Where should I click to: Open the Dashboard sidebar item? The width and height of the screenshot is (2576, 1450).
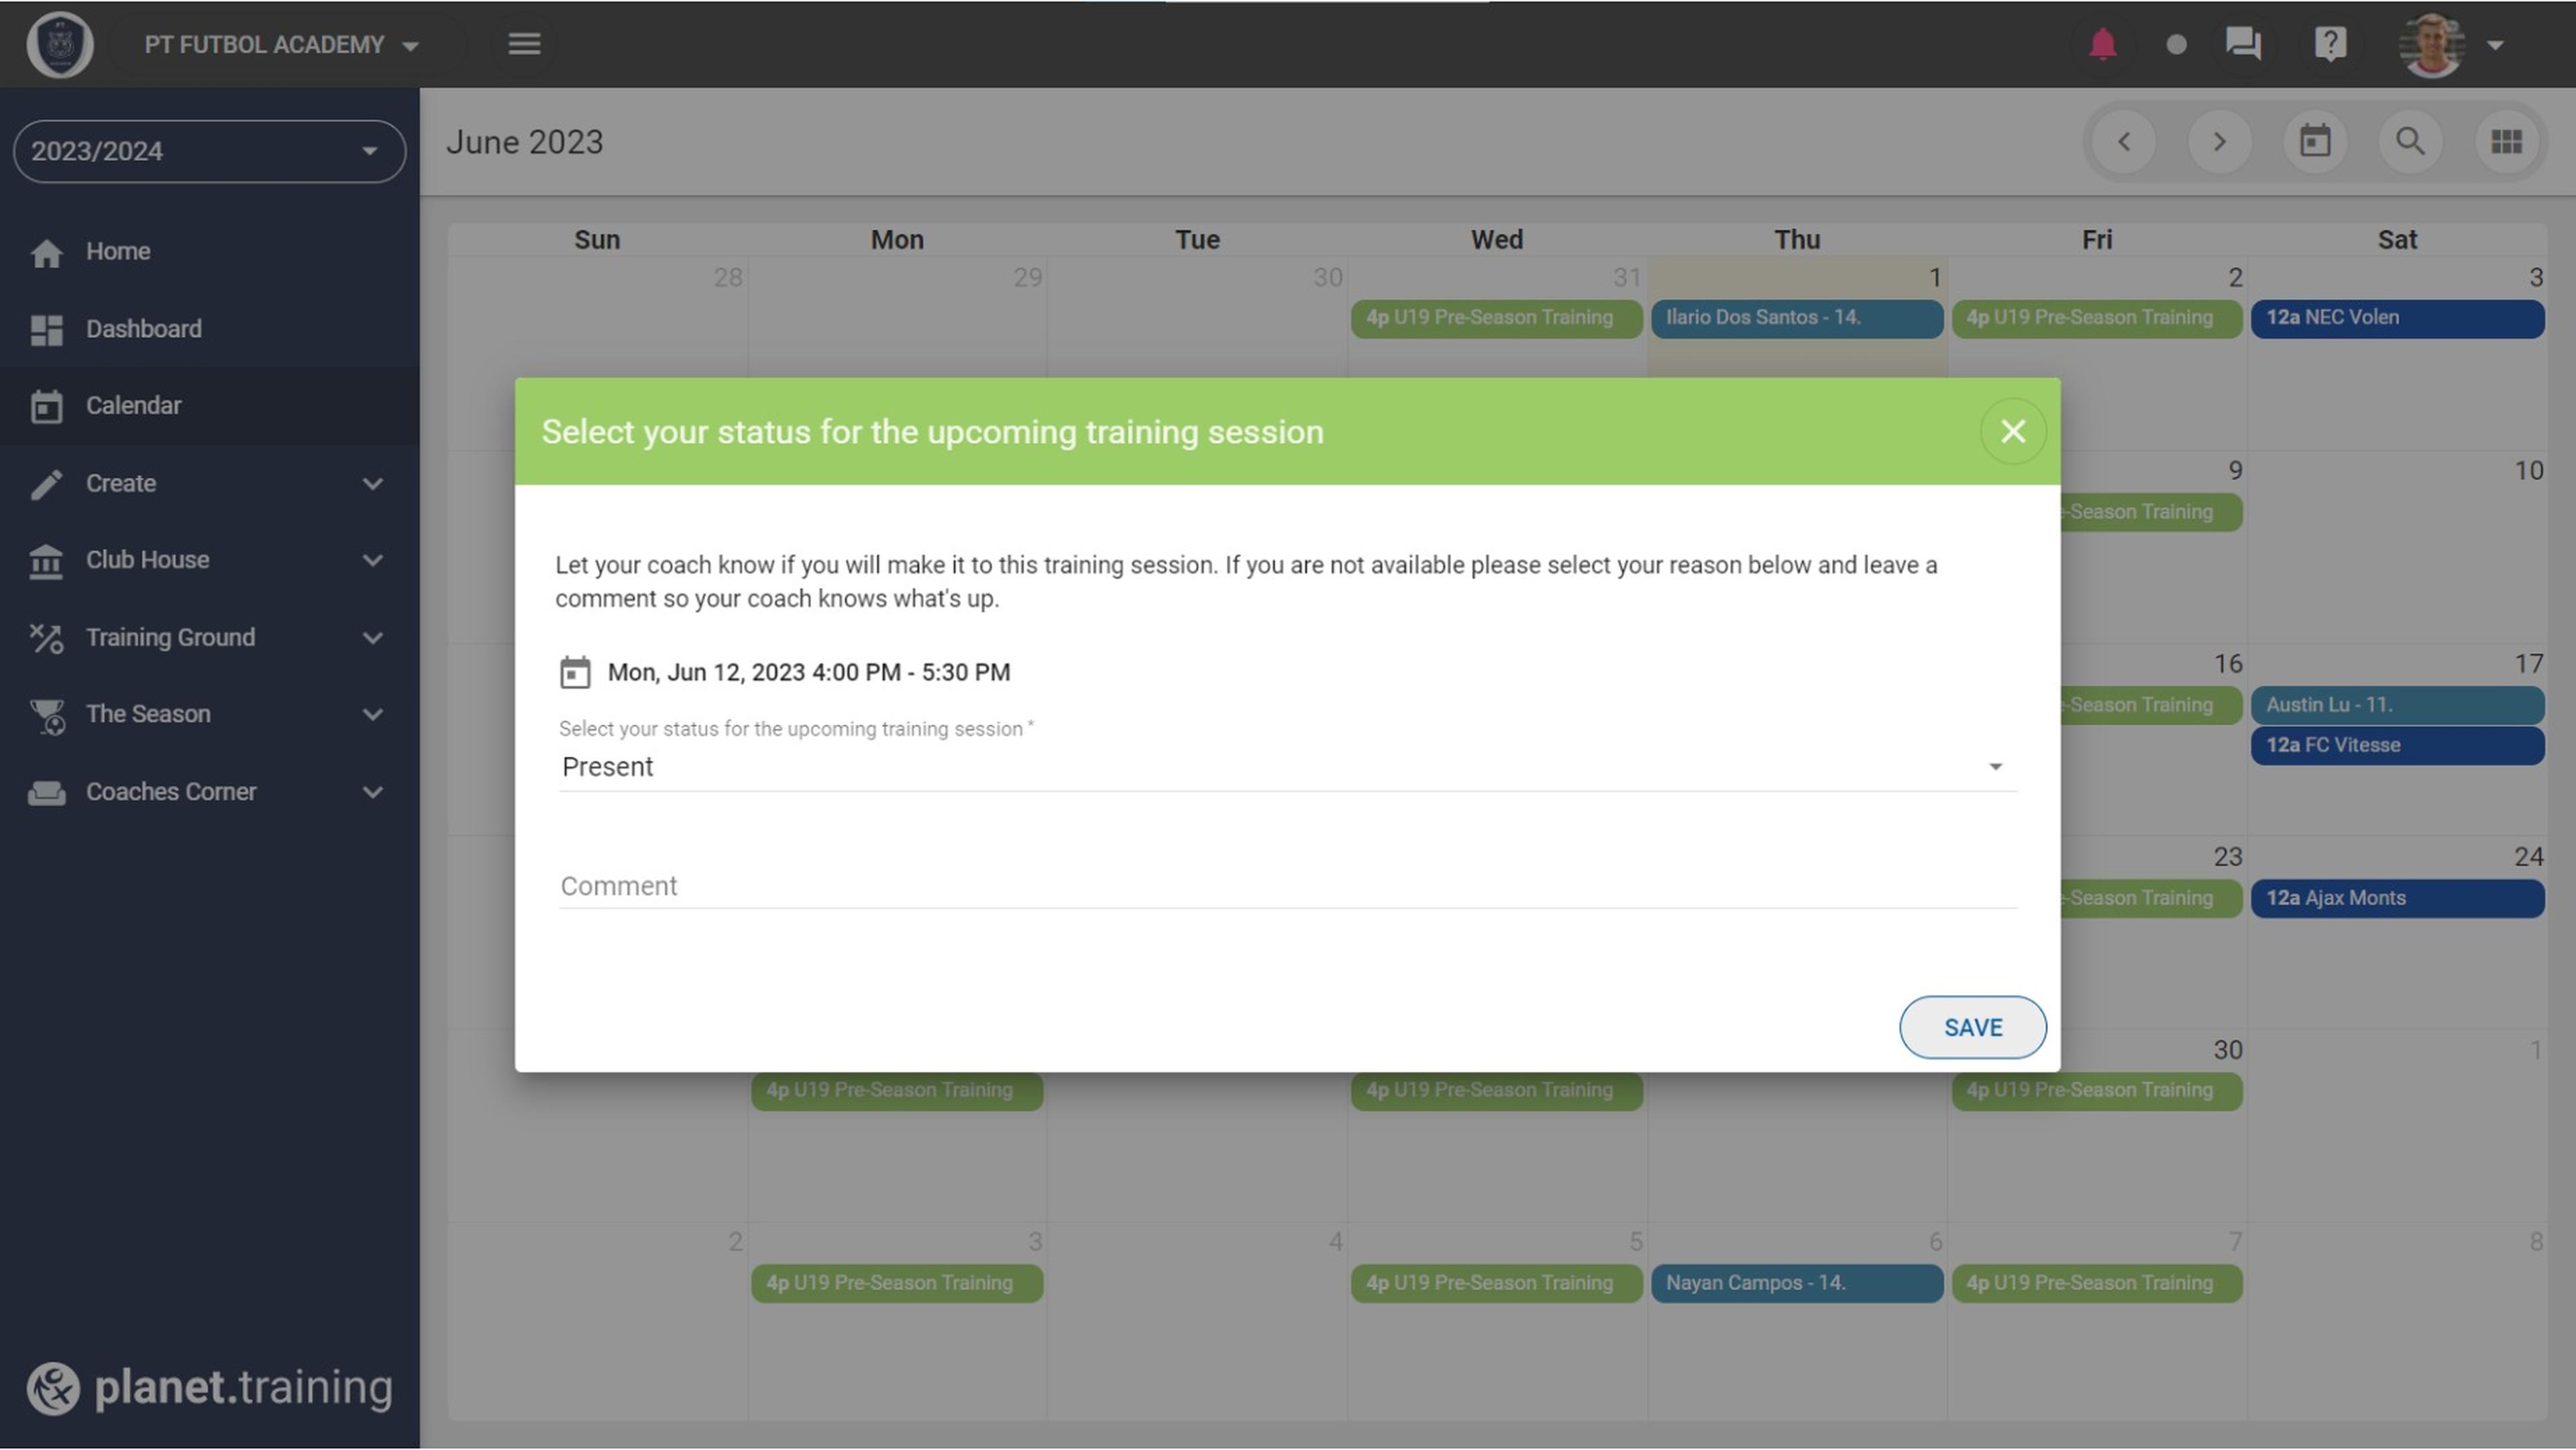click(143, 329)
